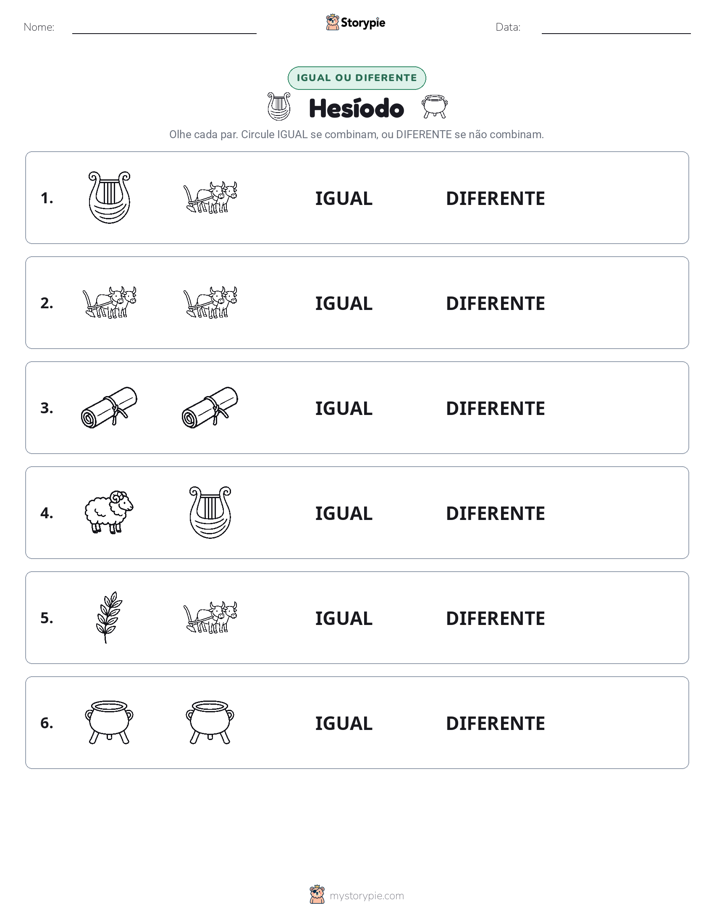Click the lyre icon beside Hesíodo title
Screen dimensions: 714x924
click(279, 107)
